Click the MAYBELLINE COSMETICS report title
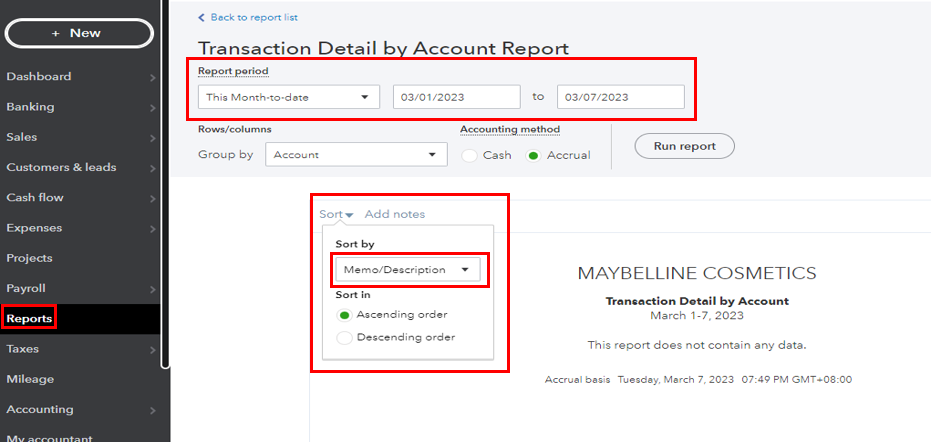This screenshot has width=931, height=442. pyautogui.click(x=696, y=273)
